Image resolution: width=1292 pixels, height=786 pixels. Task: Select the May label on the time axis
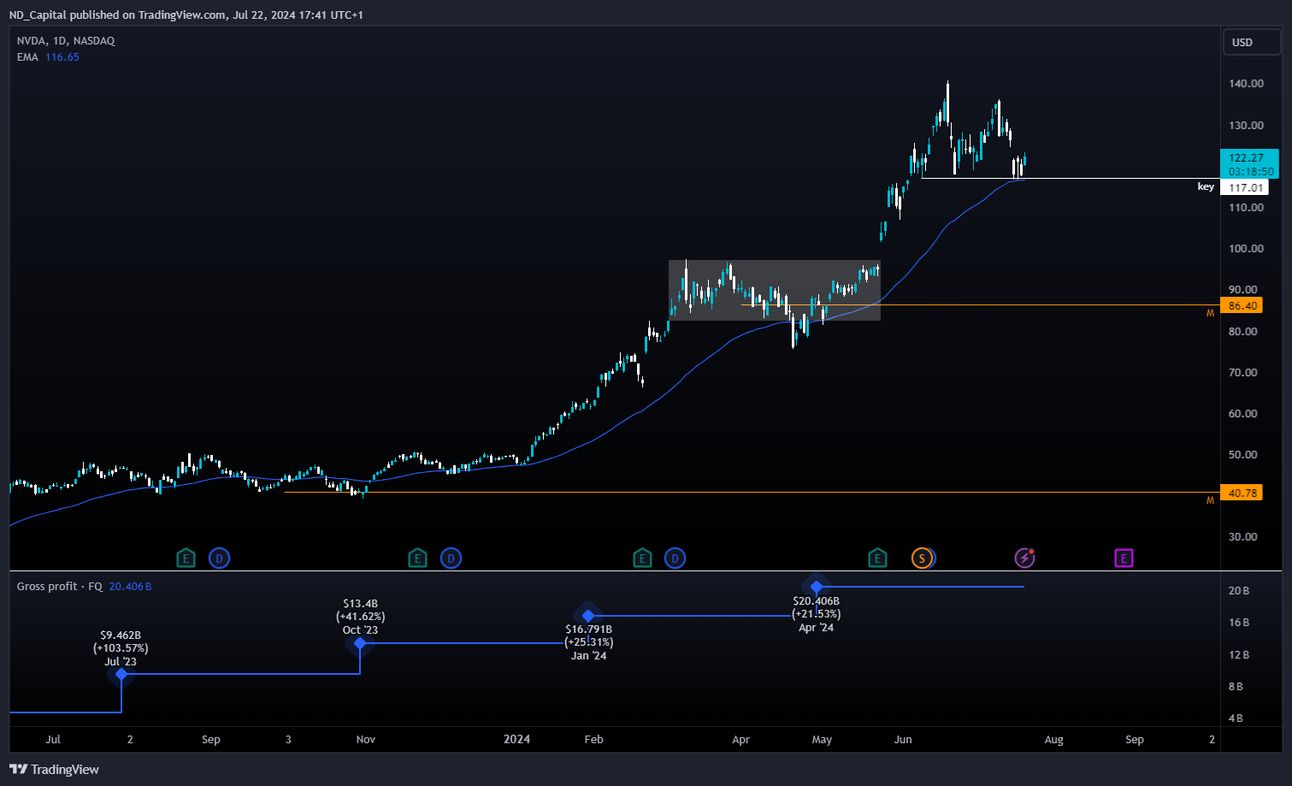(x=822, y=740)
